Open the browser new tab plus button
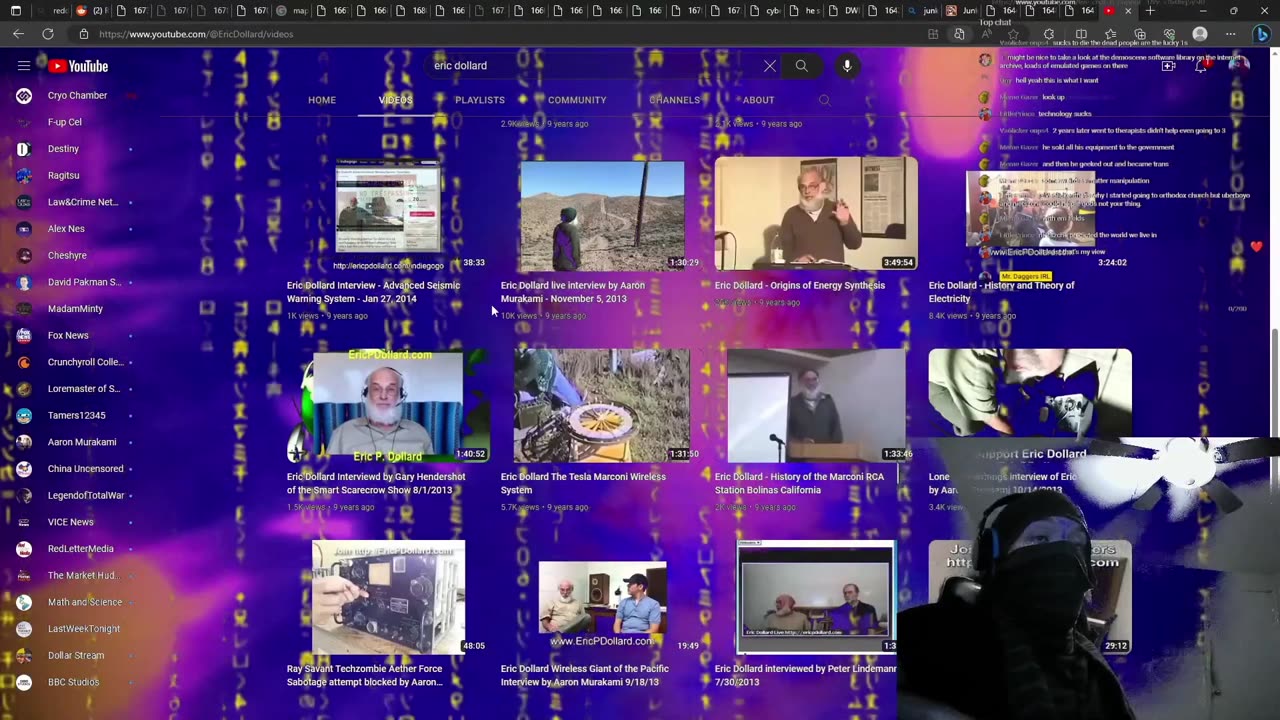This screenshot has width=1280, height=720. [x=1150, y=11]
